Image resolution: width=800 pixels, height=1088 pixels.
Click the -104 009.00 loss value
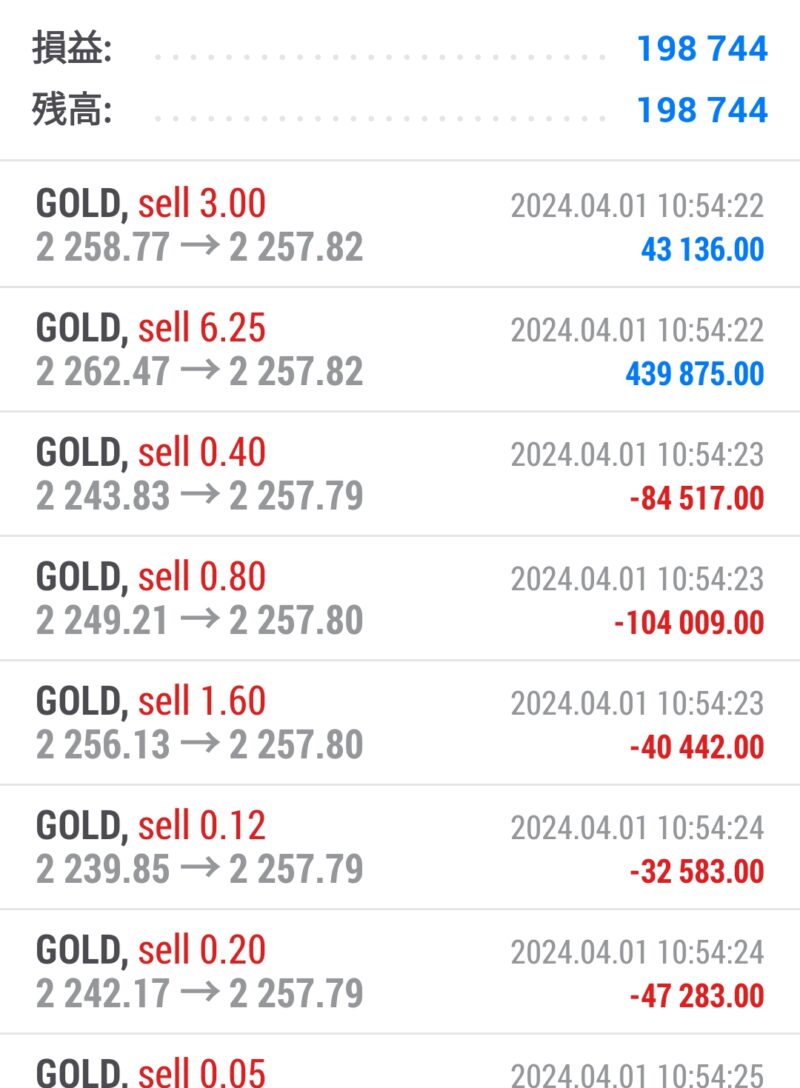[689, 622]
